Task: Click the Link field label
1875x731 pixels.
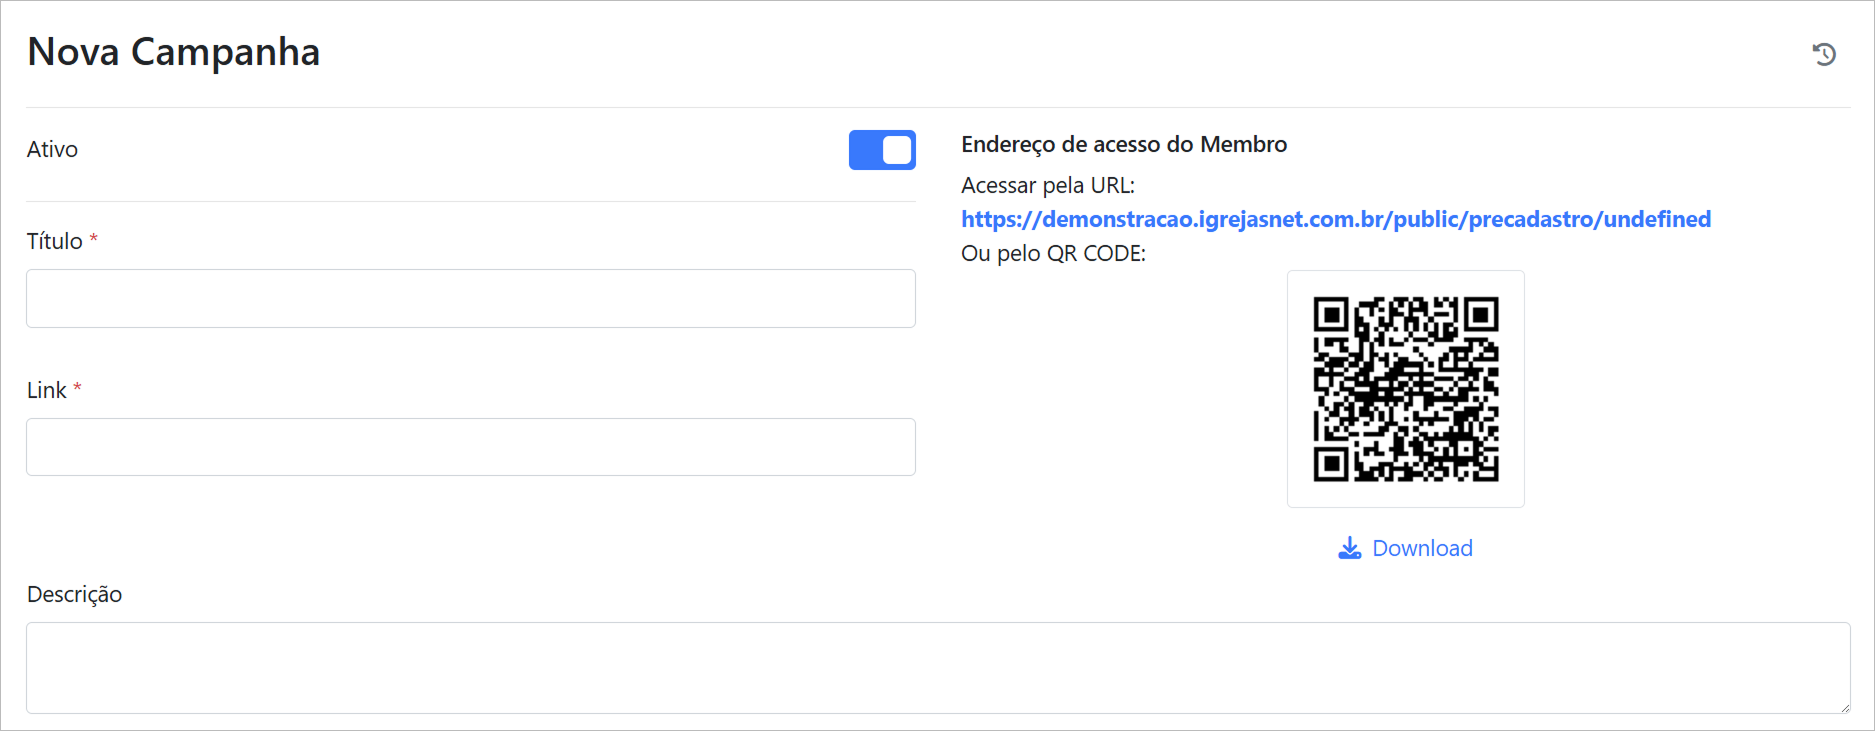Action: pos(46,390)
